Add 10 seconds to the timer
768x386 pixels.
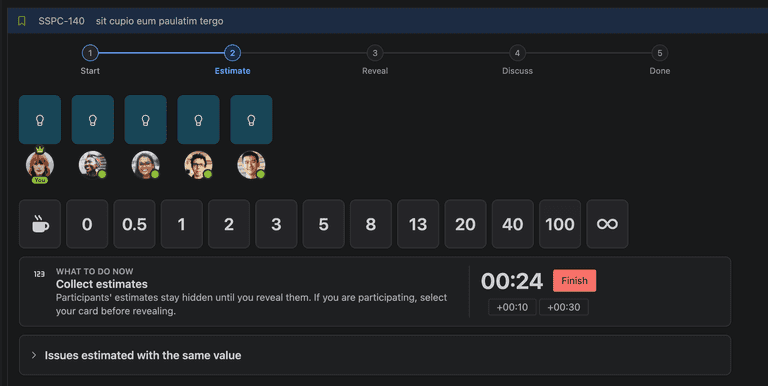point(512,307)
